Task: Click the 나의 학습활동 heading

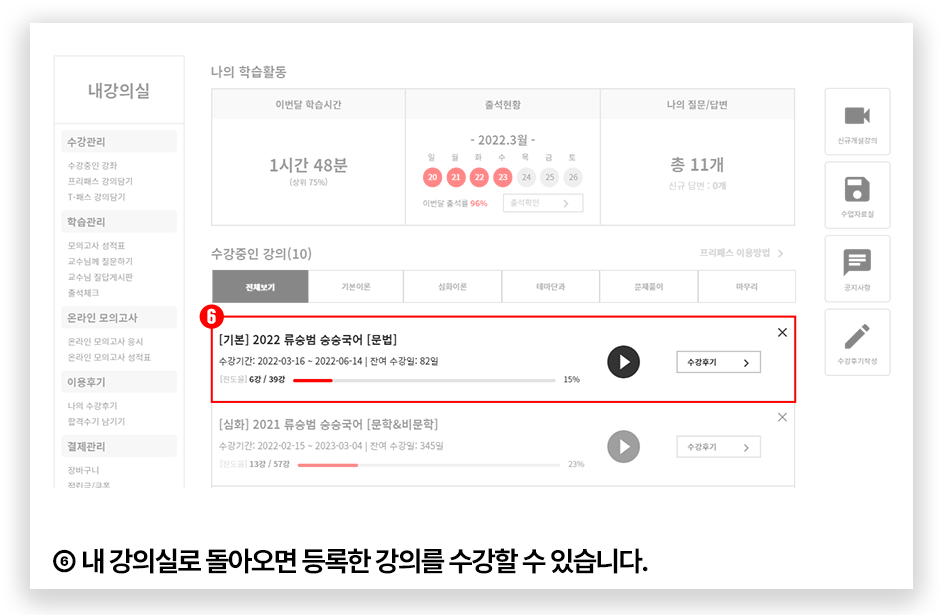Action: (x=249, y=72)
